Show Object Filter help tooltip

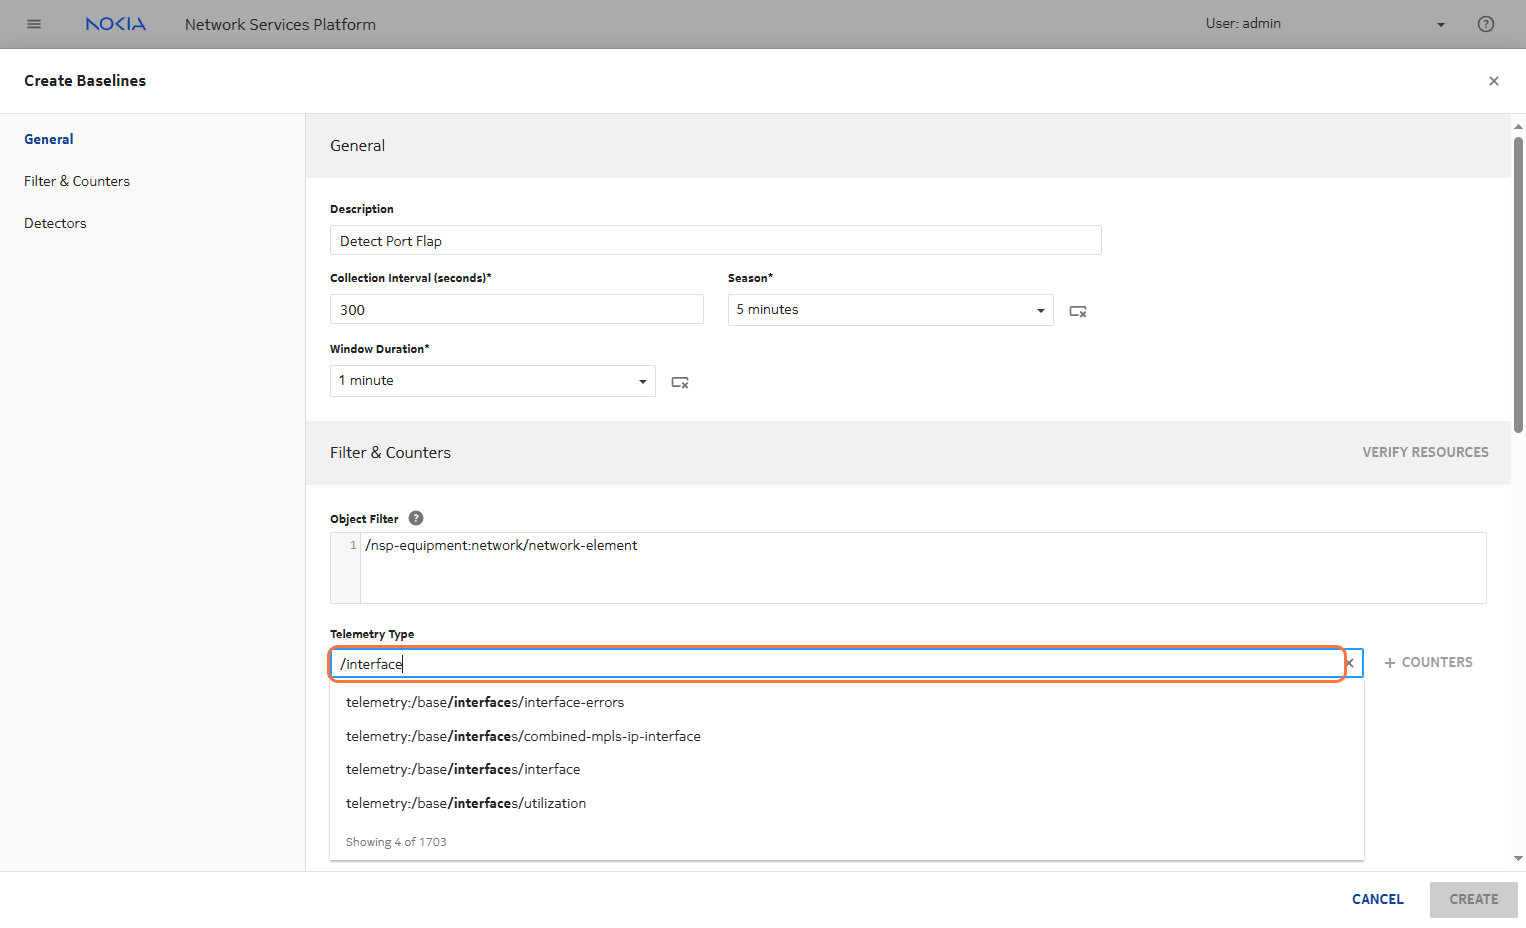[416, 518]
